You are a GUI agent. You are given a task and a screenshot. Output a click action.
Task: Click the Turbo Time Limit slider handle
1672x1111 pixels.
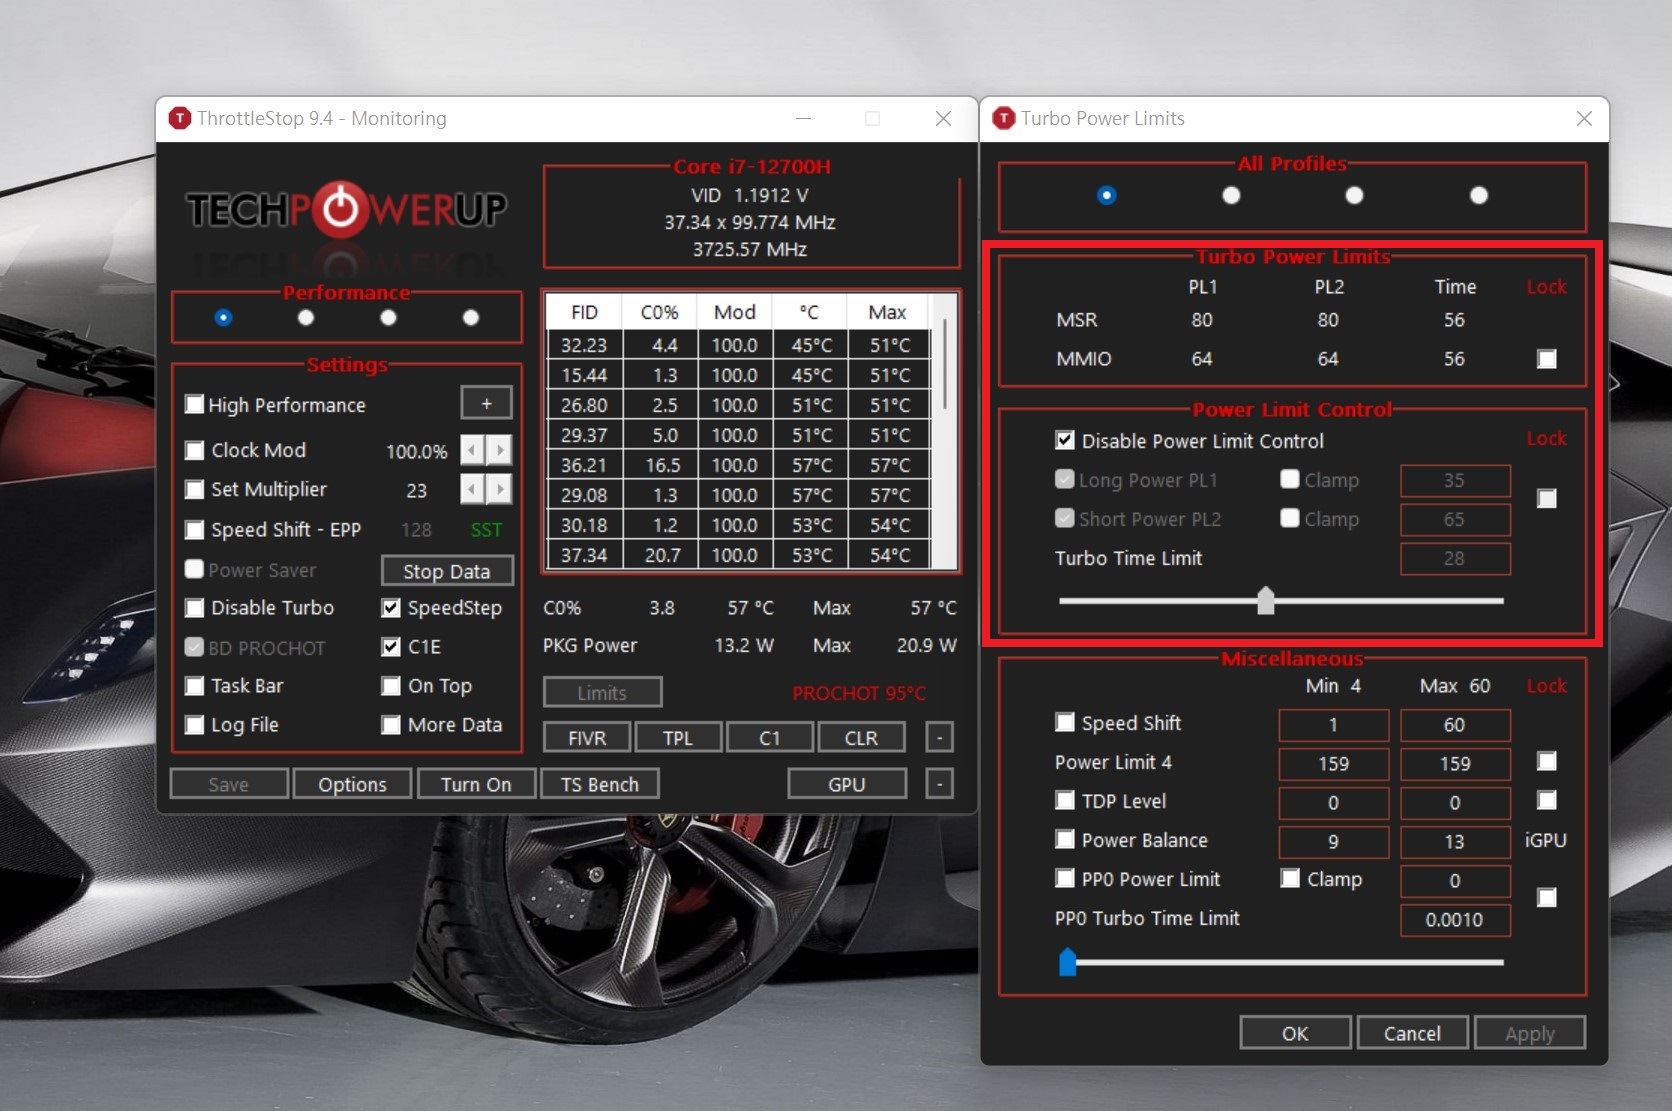1266,600
